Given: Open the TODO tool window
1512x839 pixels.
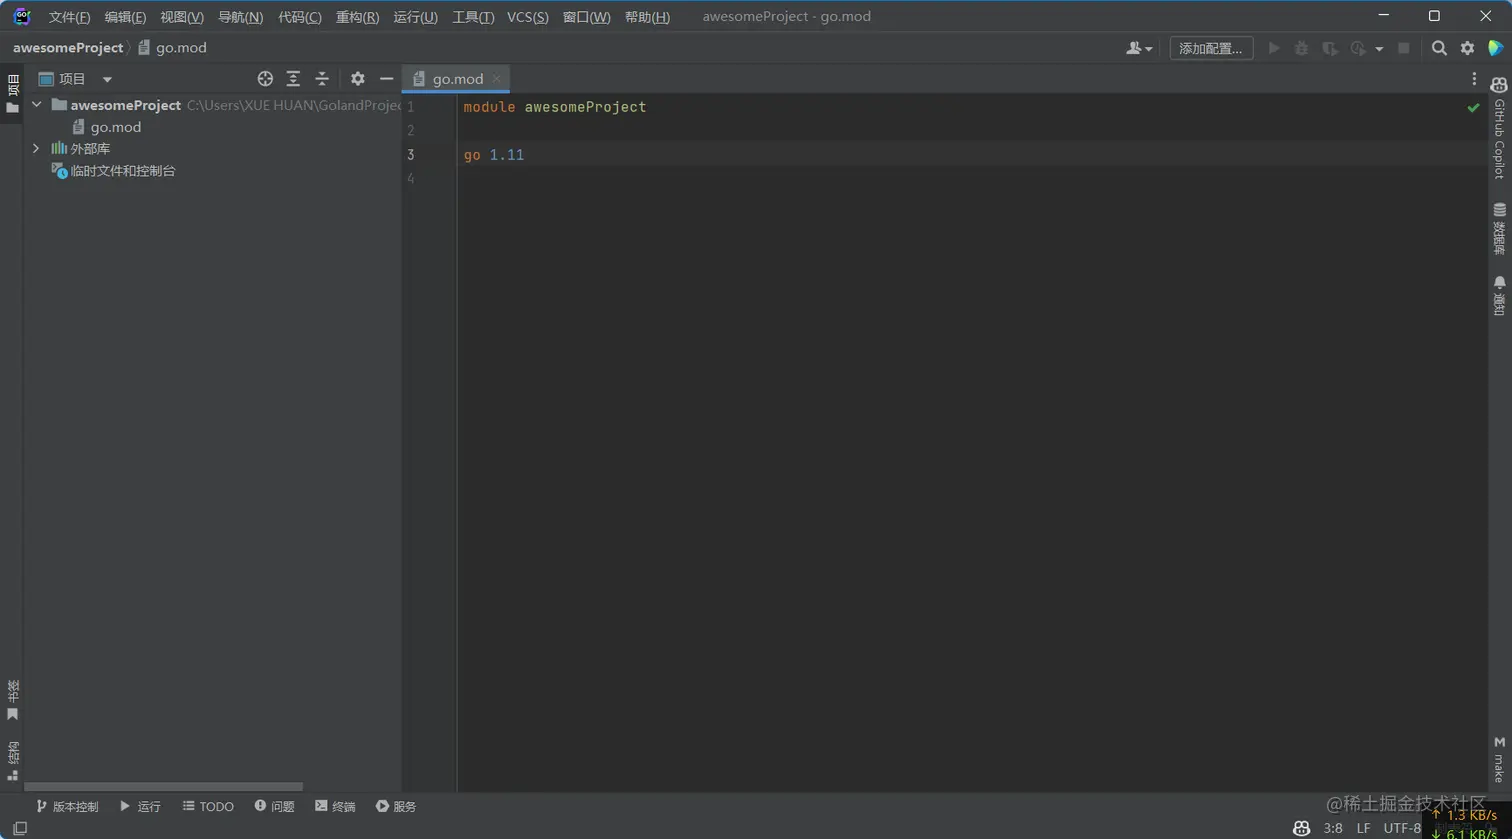Looking at the screenshot, I should (208, 807).
